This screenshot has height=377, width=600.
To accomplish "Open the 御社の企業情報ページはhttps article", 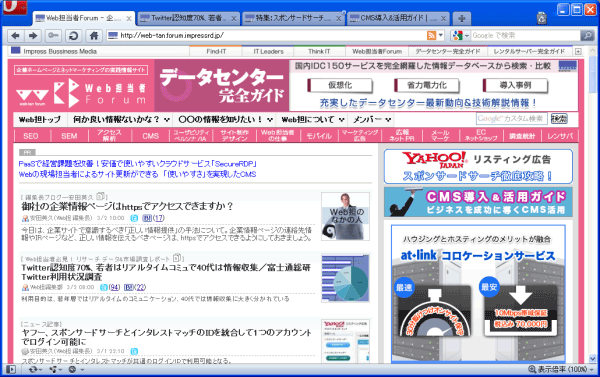I will pos(127,206).
